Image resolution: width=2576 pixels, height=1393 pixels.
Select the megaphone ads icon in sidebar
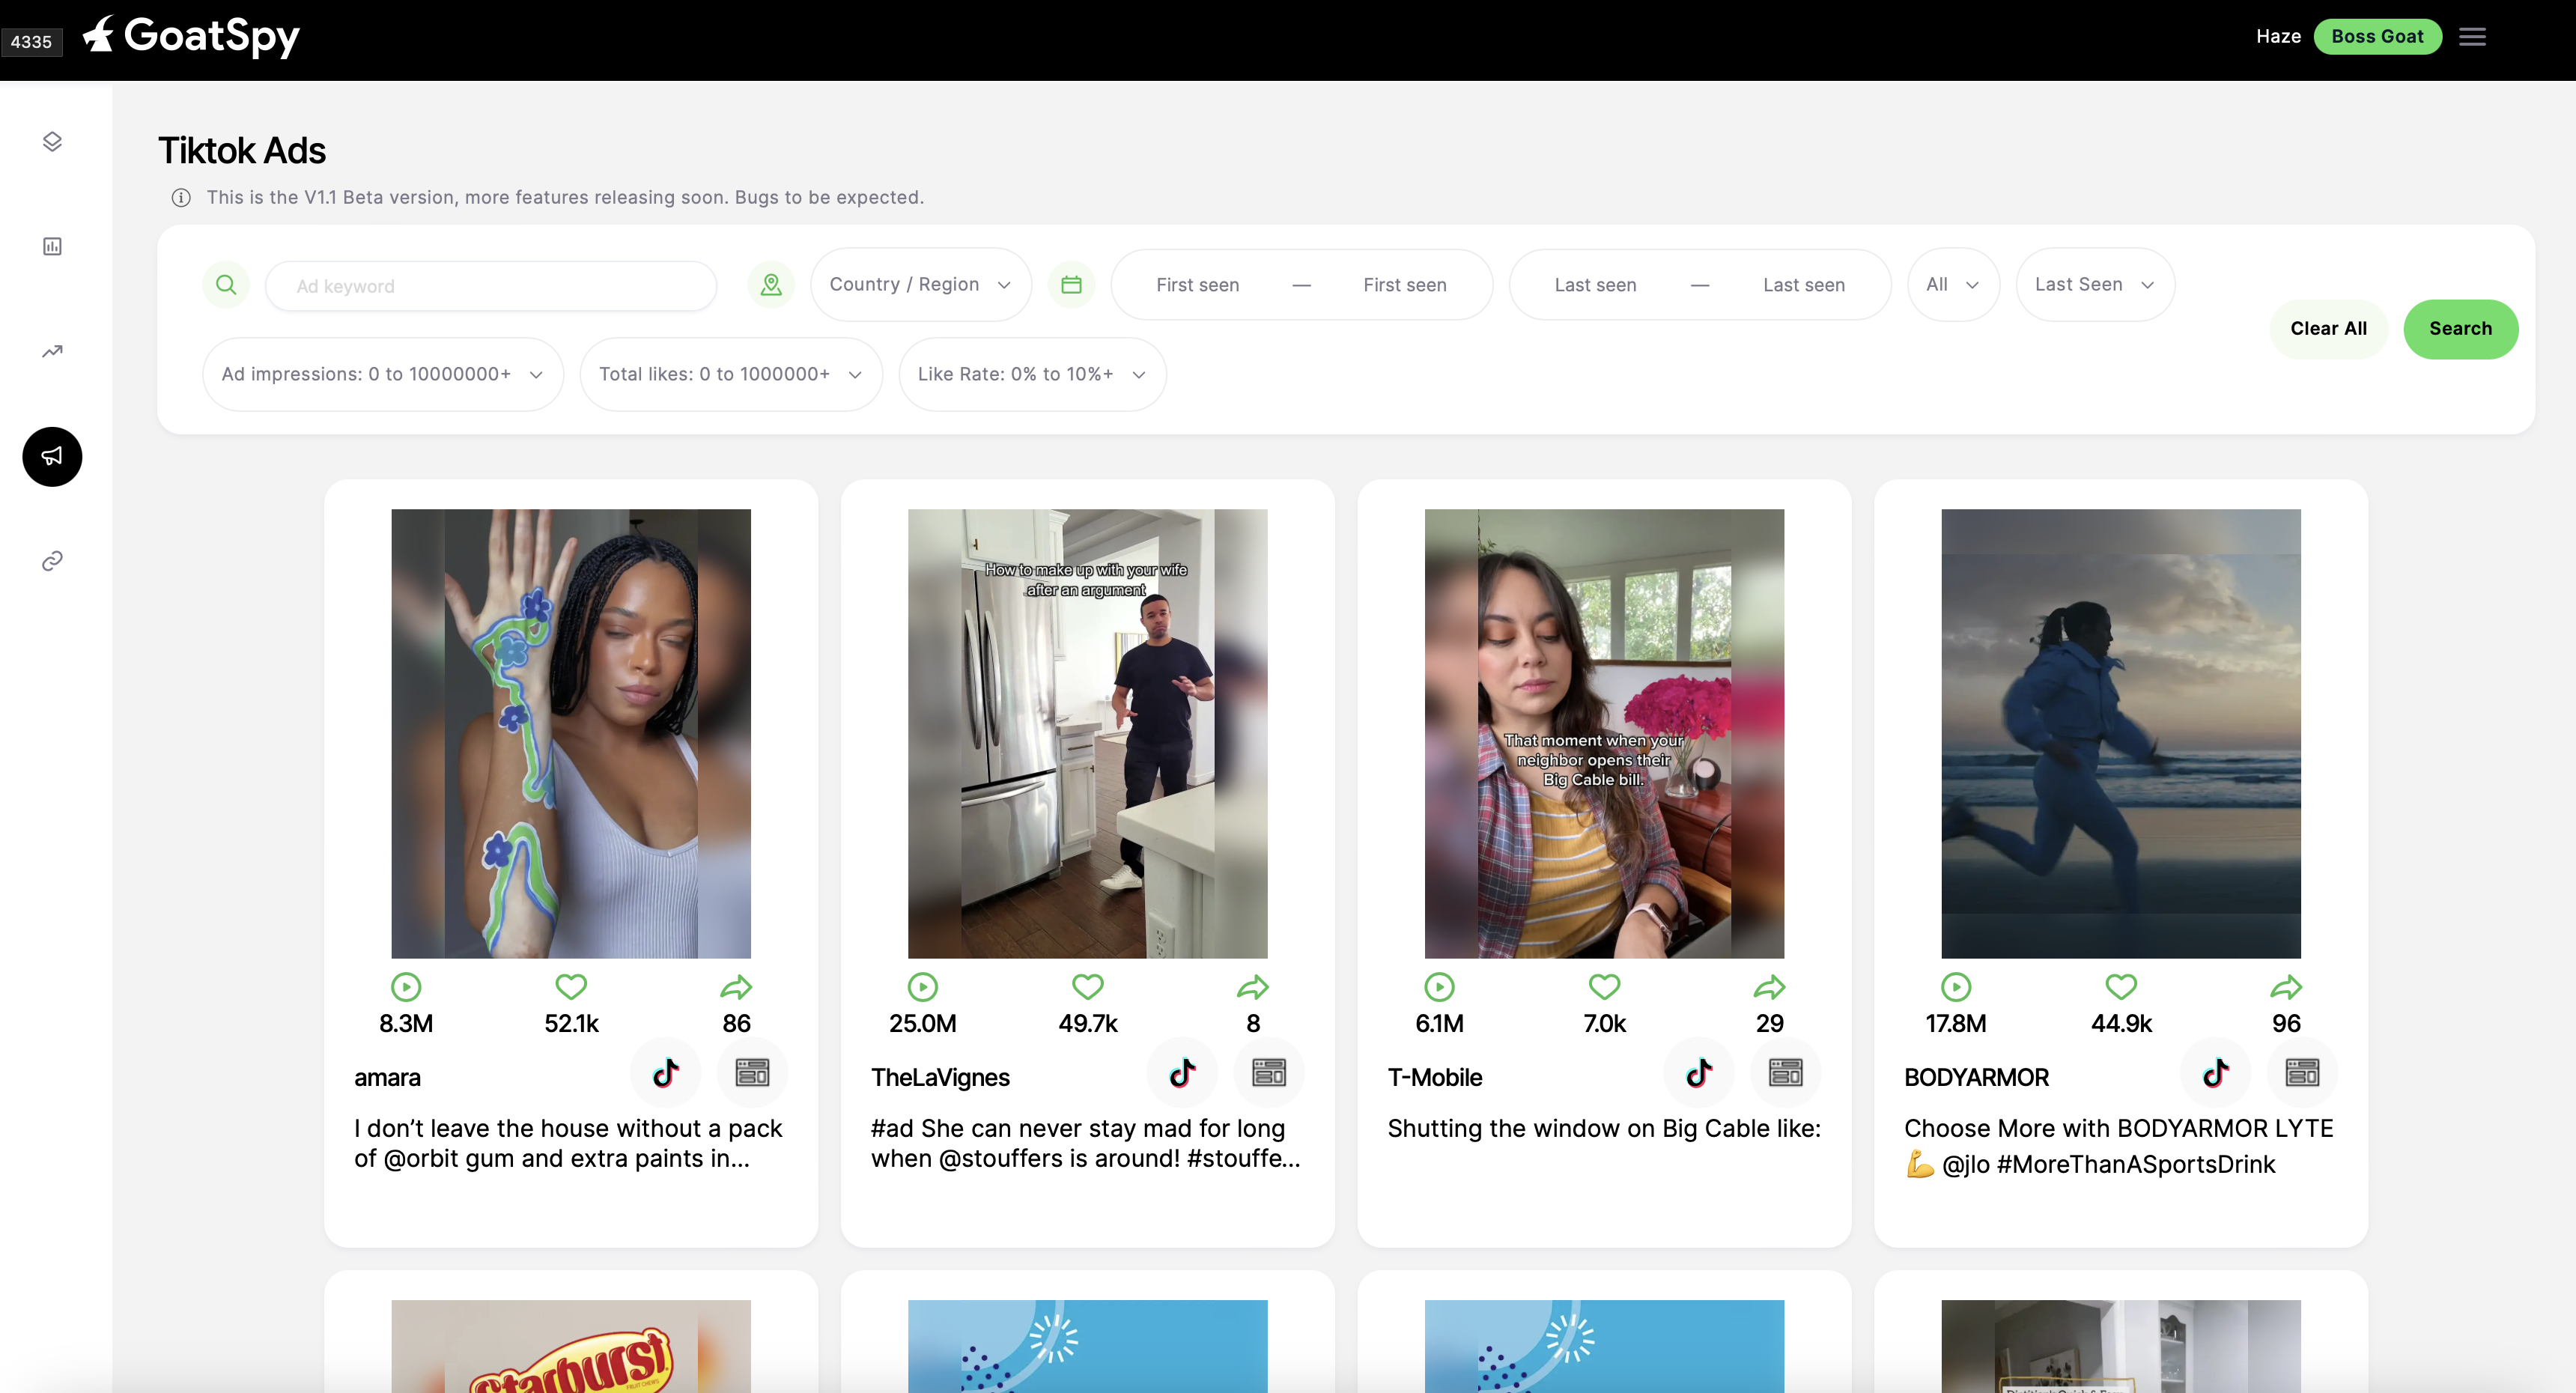click(52, 457)
